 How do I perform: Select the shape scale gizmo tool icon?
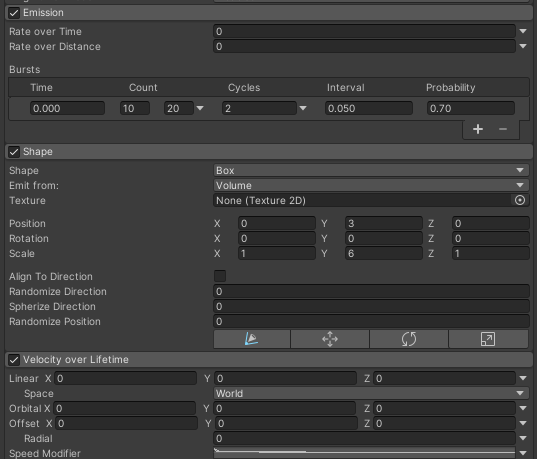[488, 339]
